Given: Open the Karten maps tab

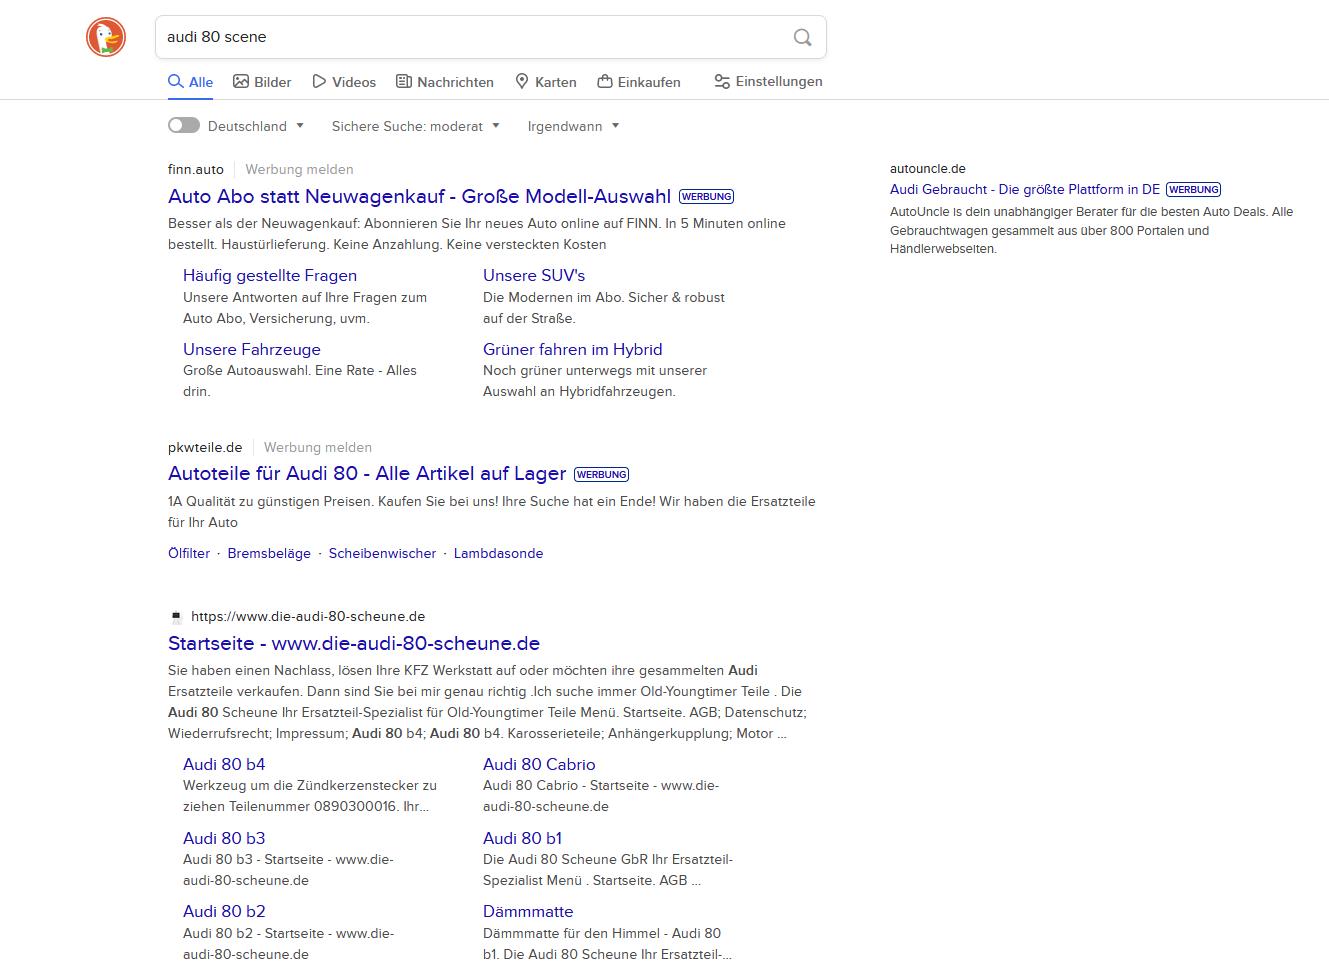Looking at the screenshot, I should coord(546,82).
